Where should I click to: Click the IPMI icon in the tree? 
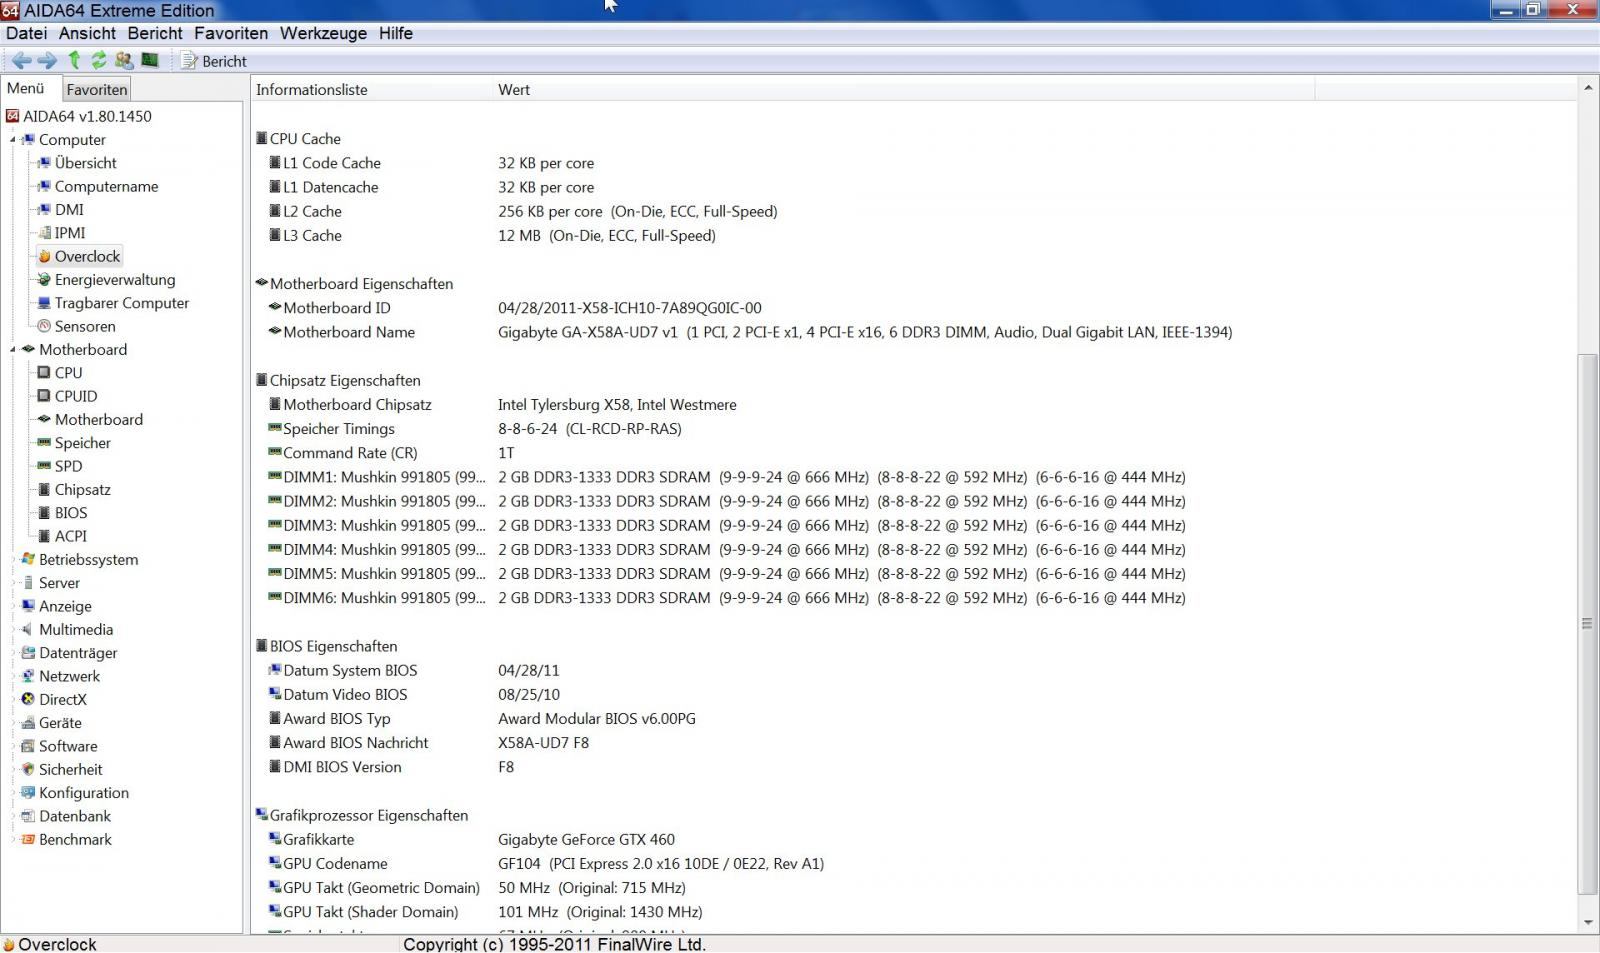pyautogui.click(x=44, y=233)
